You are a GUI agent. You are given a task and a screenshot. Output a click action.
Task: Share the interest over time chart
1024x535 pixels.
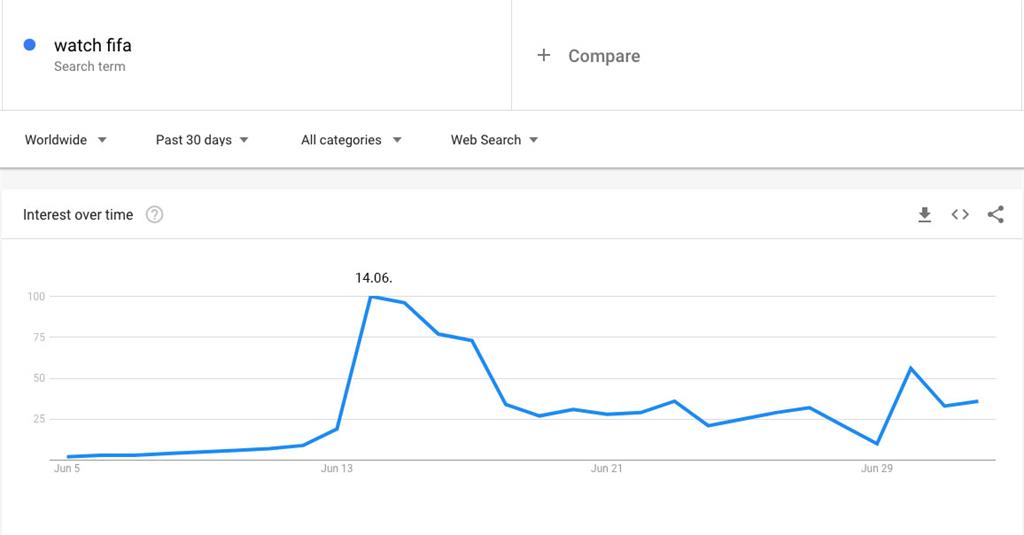click(995, 215)
